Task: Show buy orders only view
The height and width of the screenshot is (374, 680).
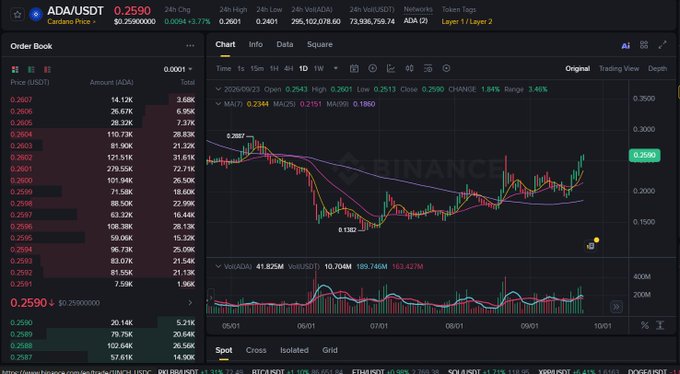Action: coord(31,69)
